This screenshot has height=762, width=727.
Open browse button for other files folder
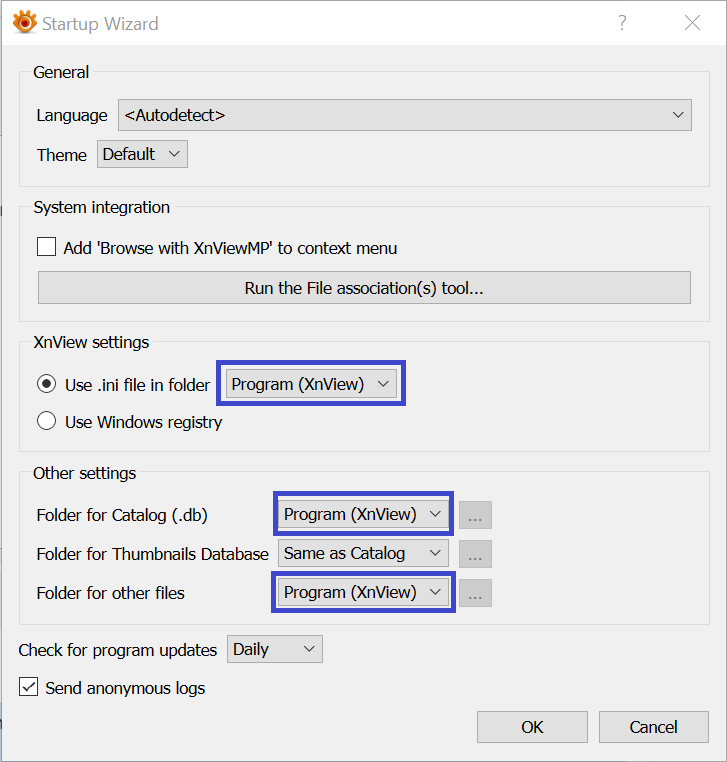coord(475,593)
